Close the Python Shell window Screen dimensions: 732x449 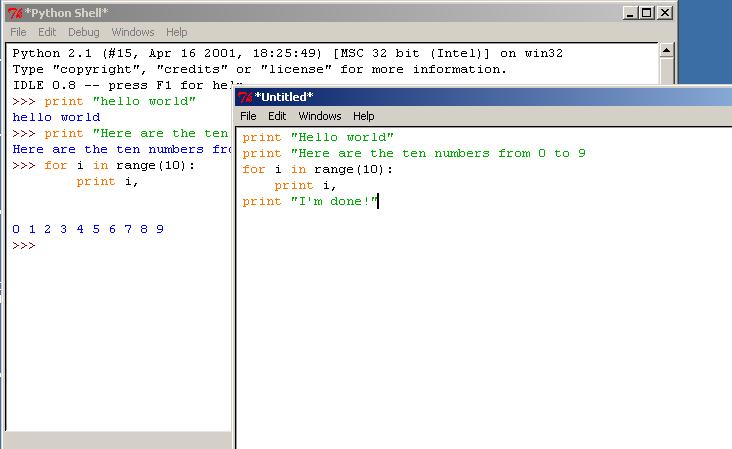coord(663,13)
